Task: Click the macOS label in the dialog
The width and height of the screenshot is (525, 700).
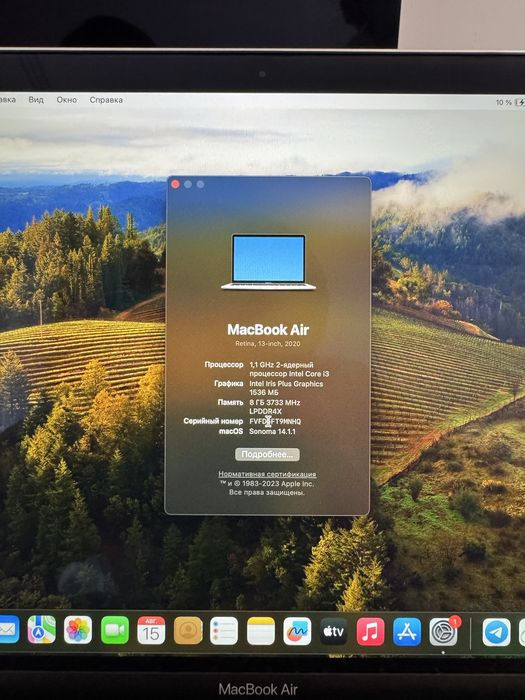Action: pyautogui.click(x=231, y=431)
